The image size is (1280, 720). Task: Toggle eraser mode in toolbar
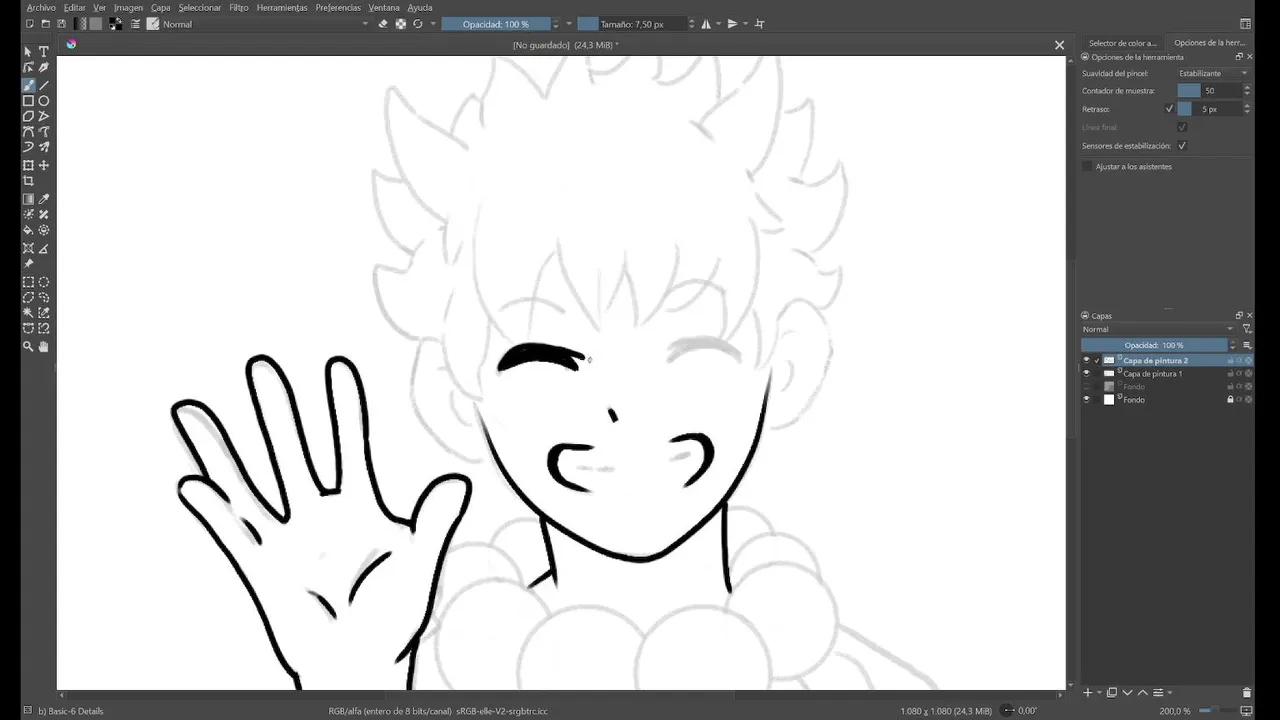click(383, 24)
